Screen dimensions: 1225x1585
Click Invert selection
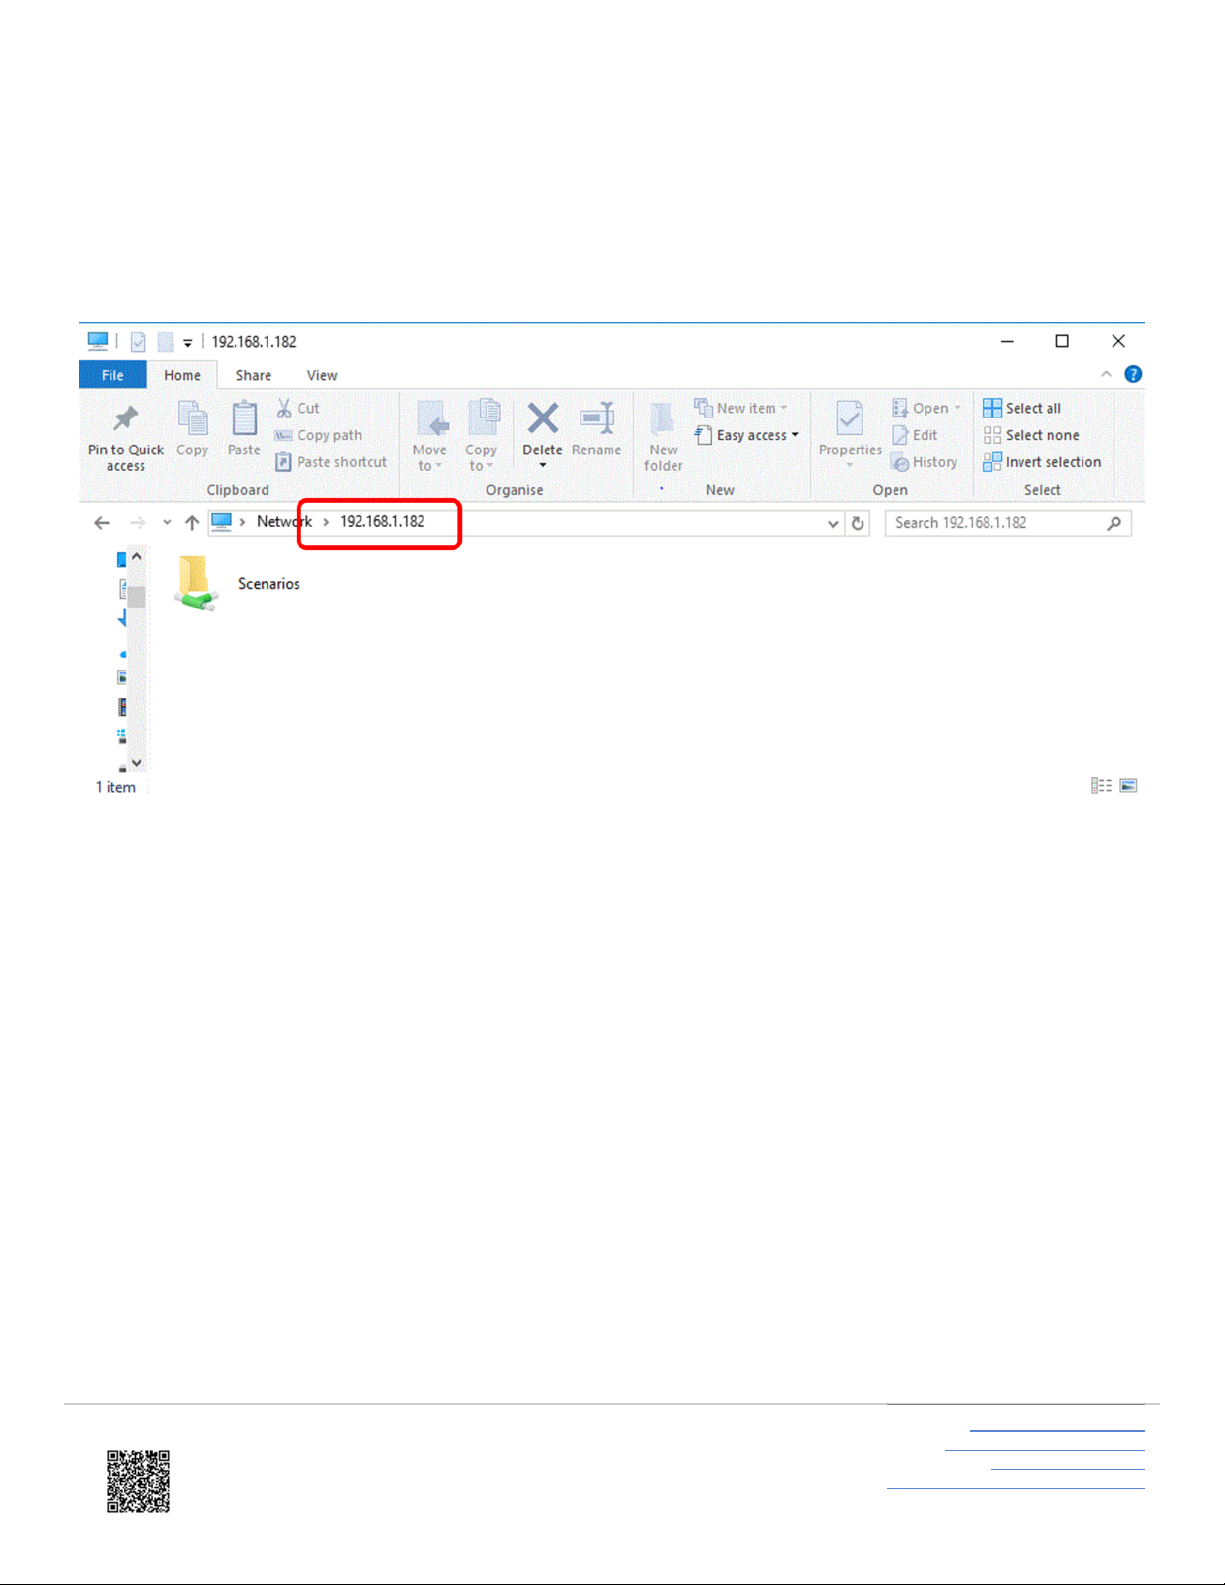click(x=1042, y=462)
